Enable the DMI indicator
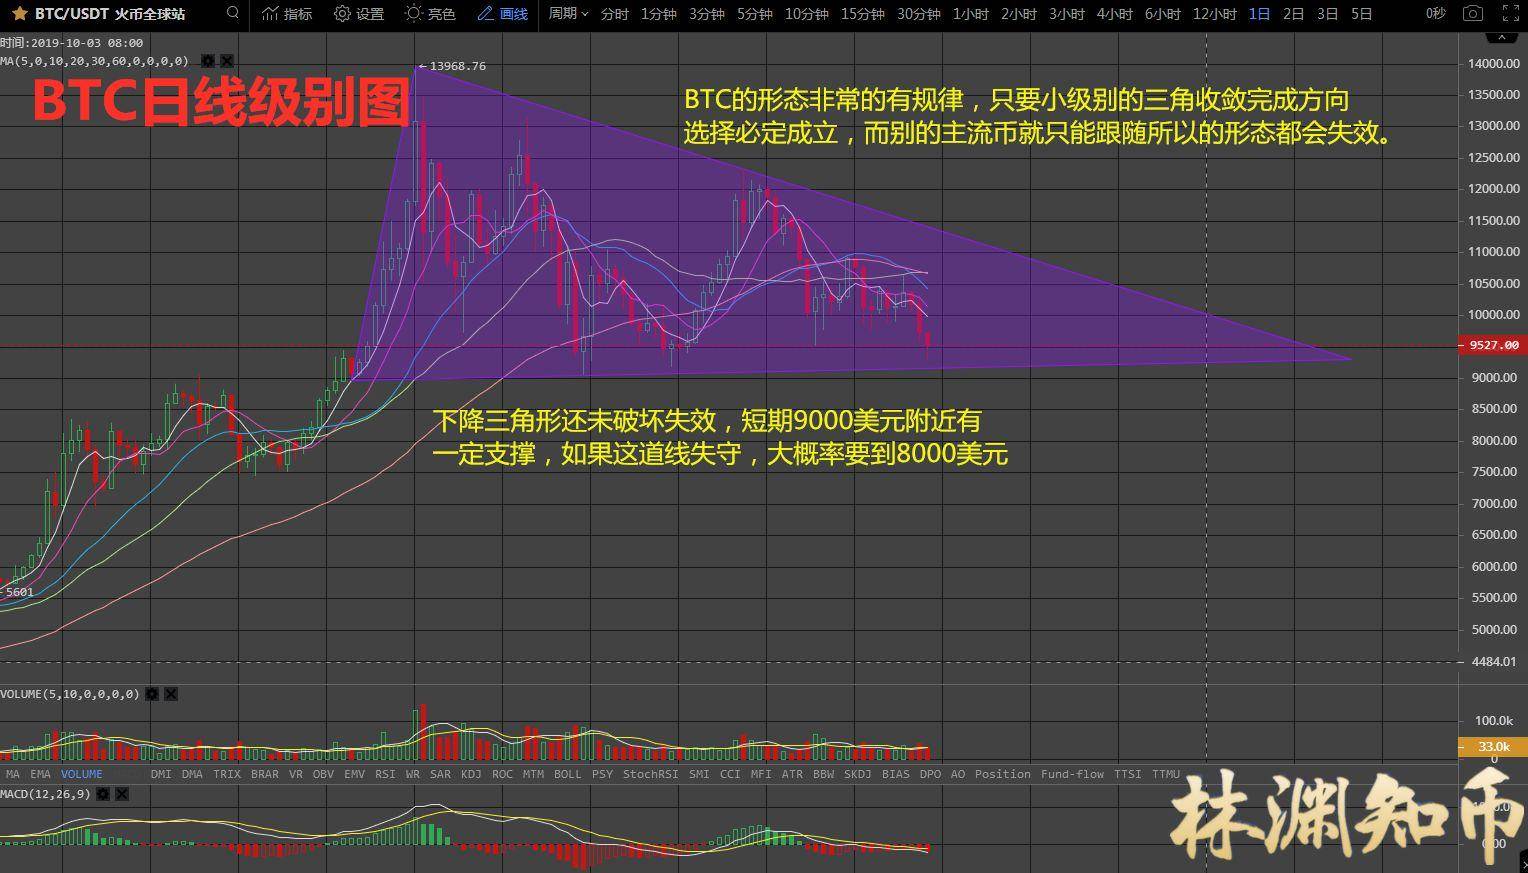The height and width of the screenshot is (873, 1528). 161,774
